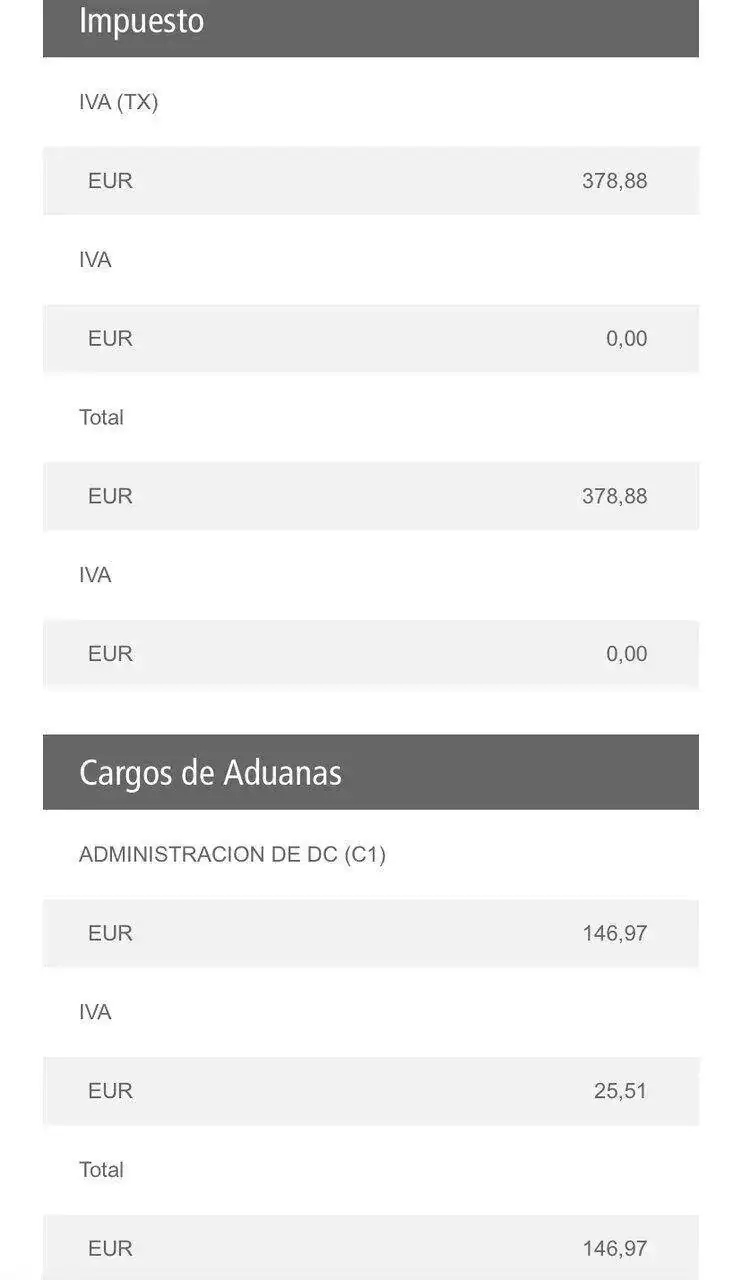This screenshot has width=742, height=1280.
Task: Select the EUR currency just above Cargos de Aduanas
Action: click(110, 654)
